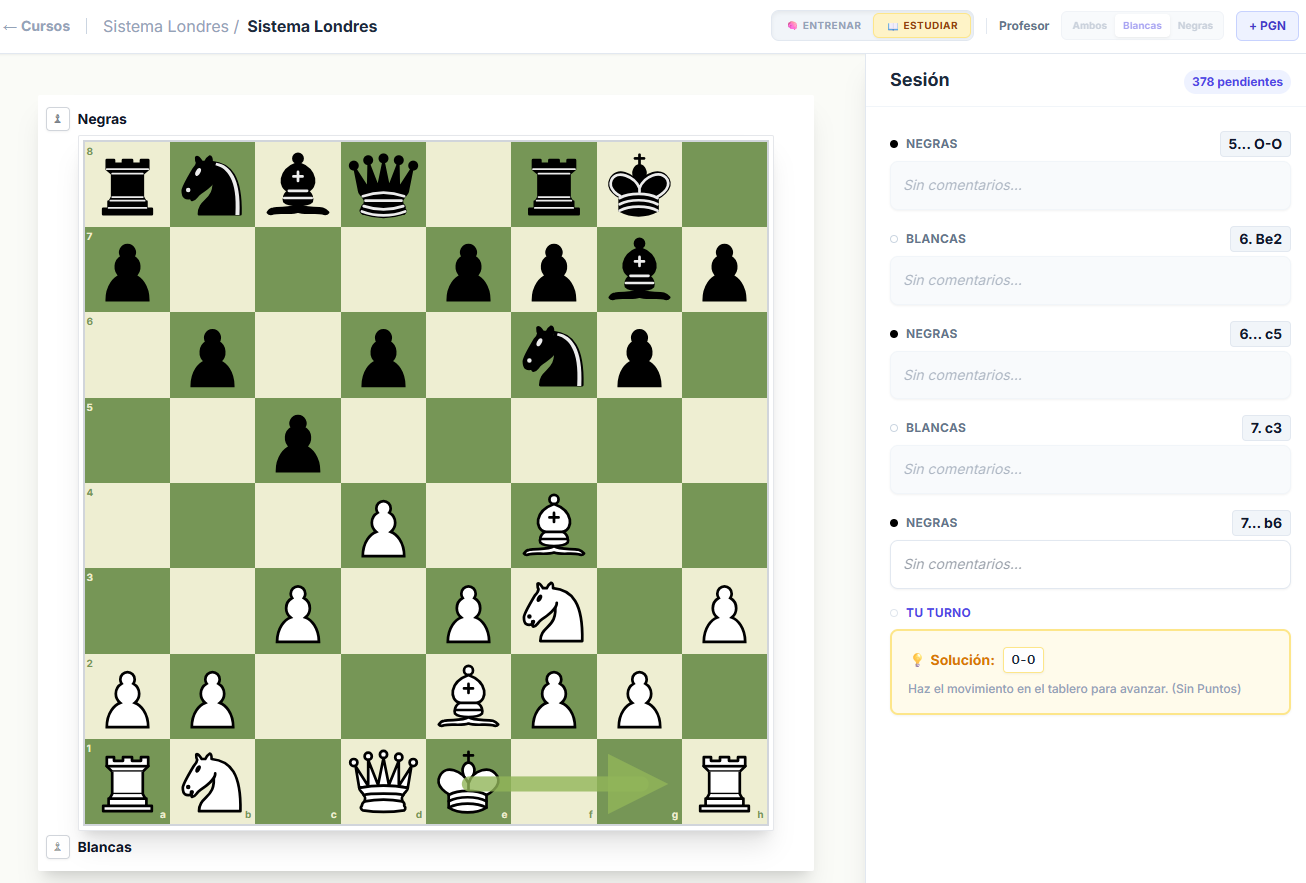
Task: Click the Blancas player avatar icon
Action: [x=58, y=847]
